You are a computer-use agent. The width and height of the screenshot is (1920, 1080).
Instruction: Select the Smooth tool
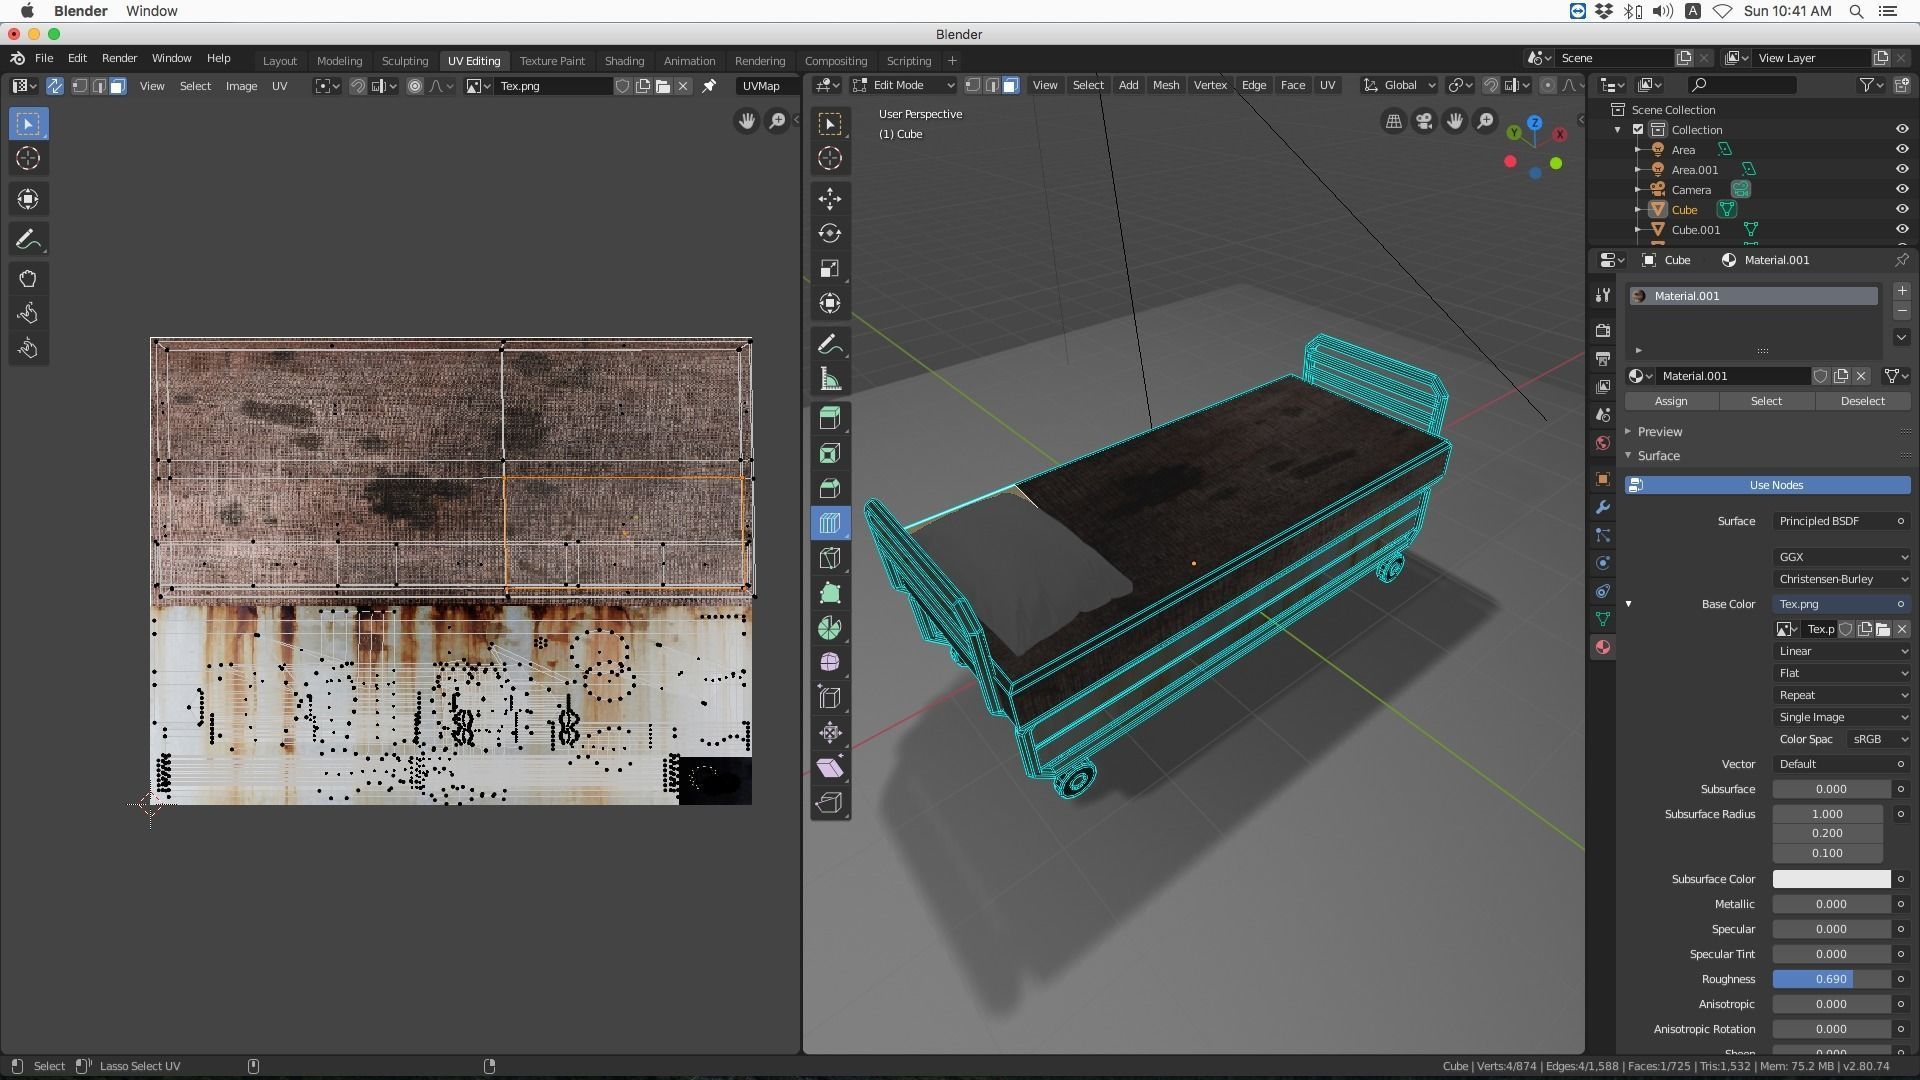pos(830,663)
